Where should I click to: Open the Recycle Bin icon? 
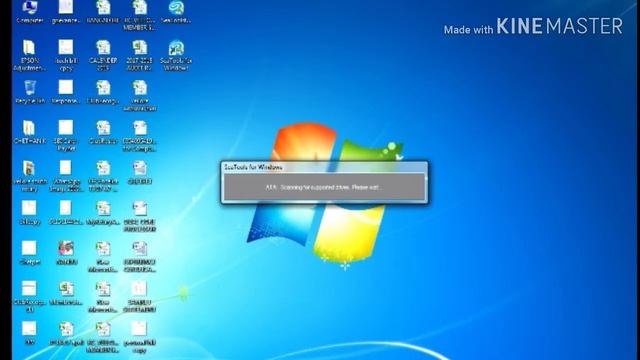[29, 91]
